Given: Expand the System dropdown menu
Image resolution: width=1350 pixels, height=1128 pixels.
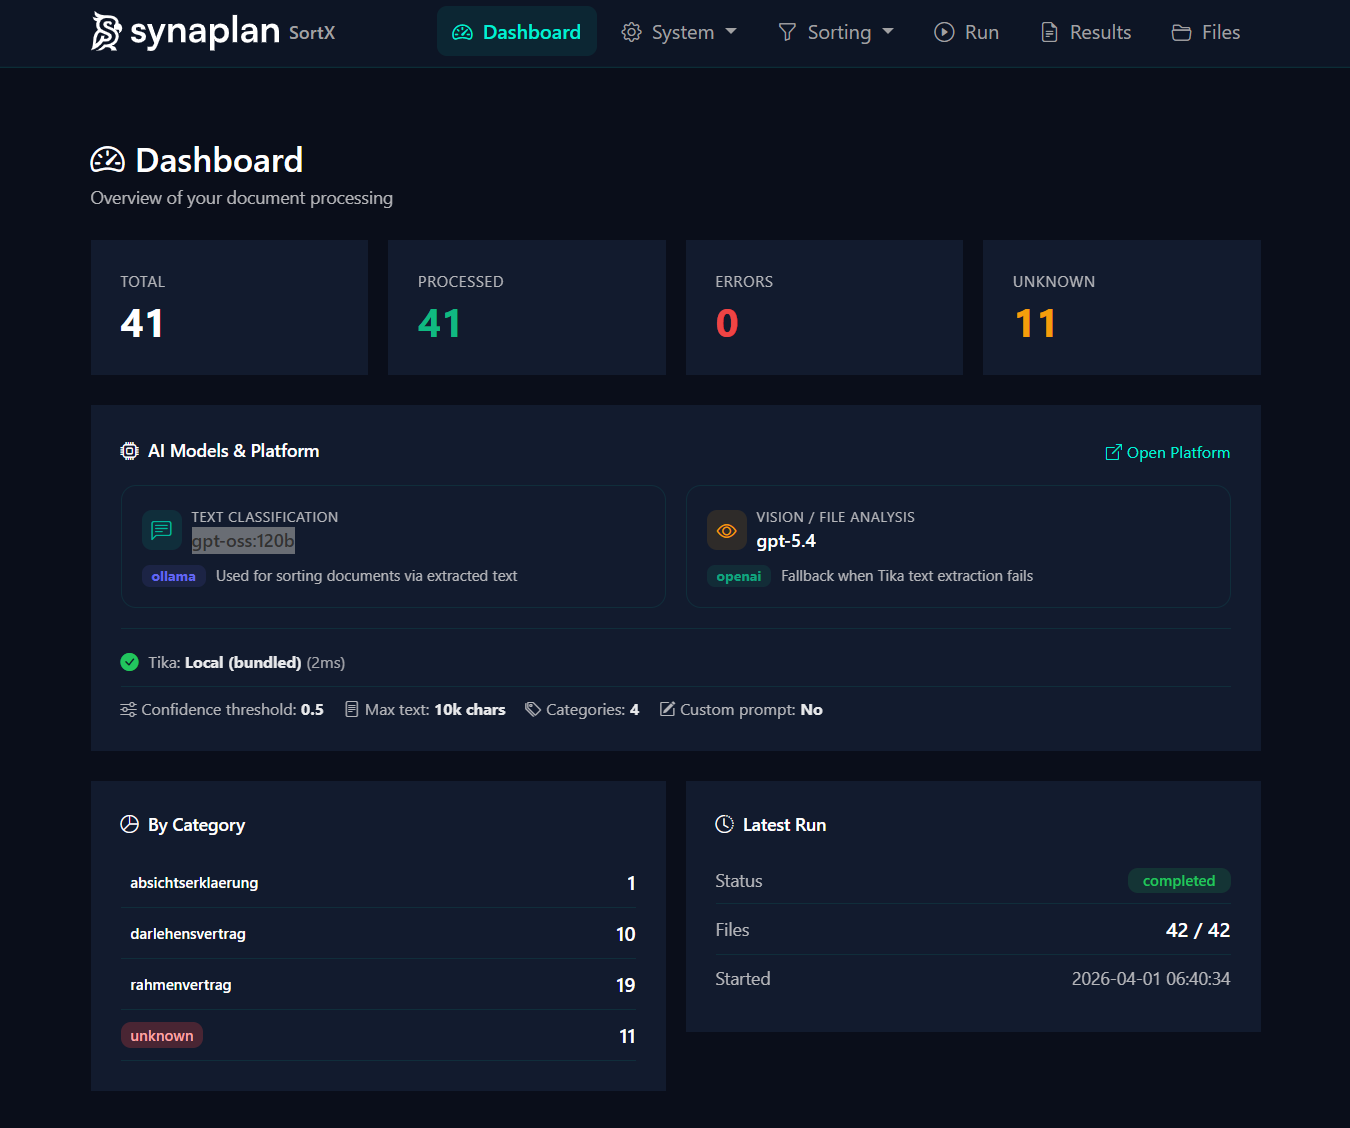Looking at the screenshot, I should pos(679,32).
